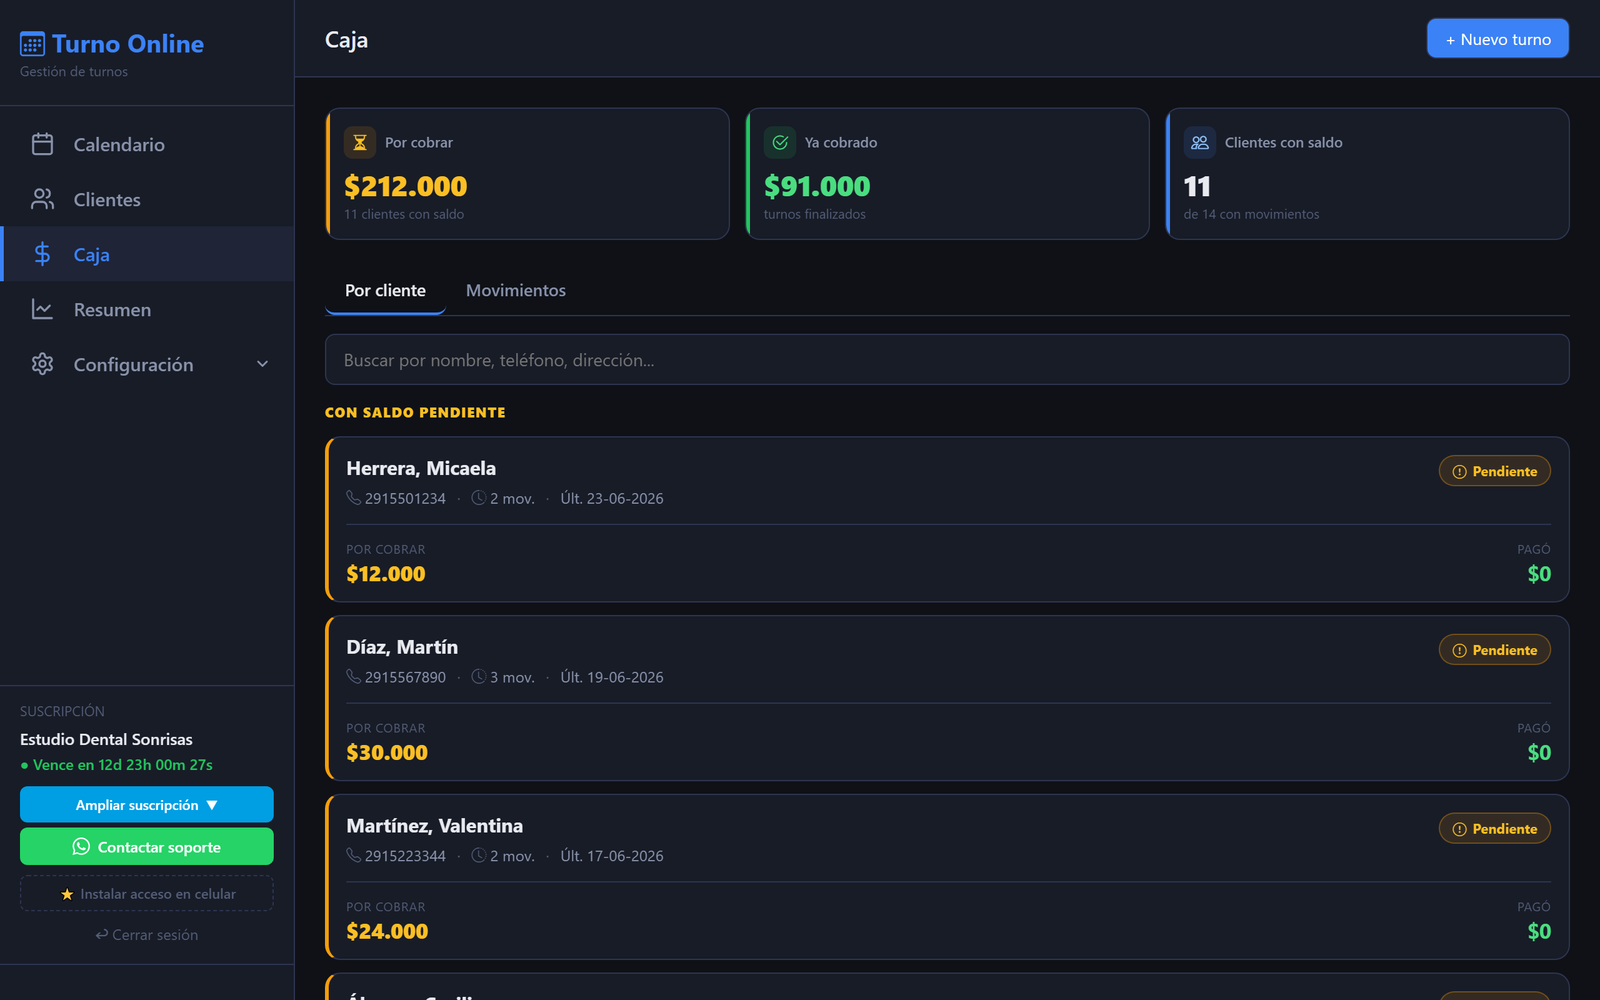Open the Calendario section
The image size is (1600, 1000).
[147, 144]
